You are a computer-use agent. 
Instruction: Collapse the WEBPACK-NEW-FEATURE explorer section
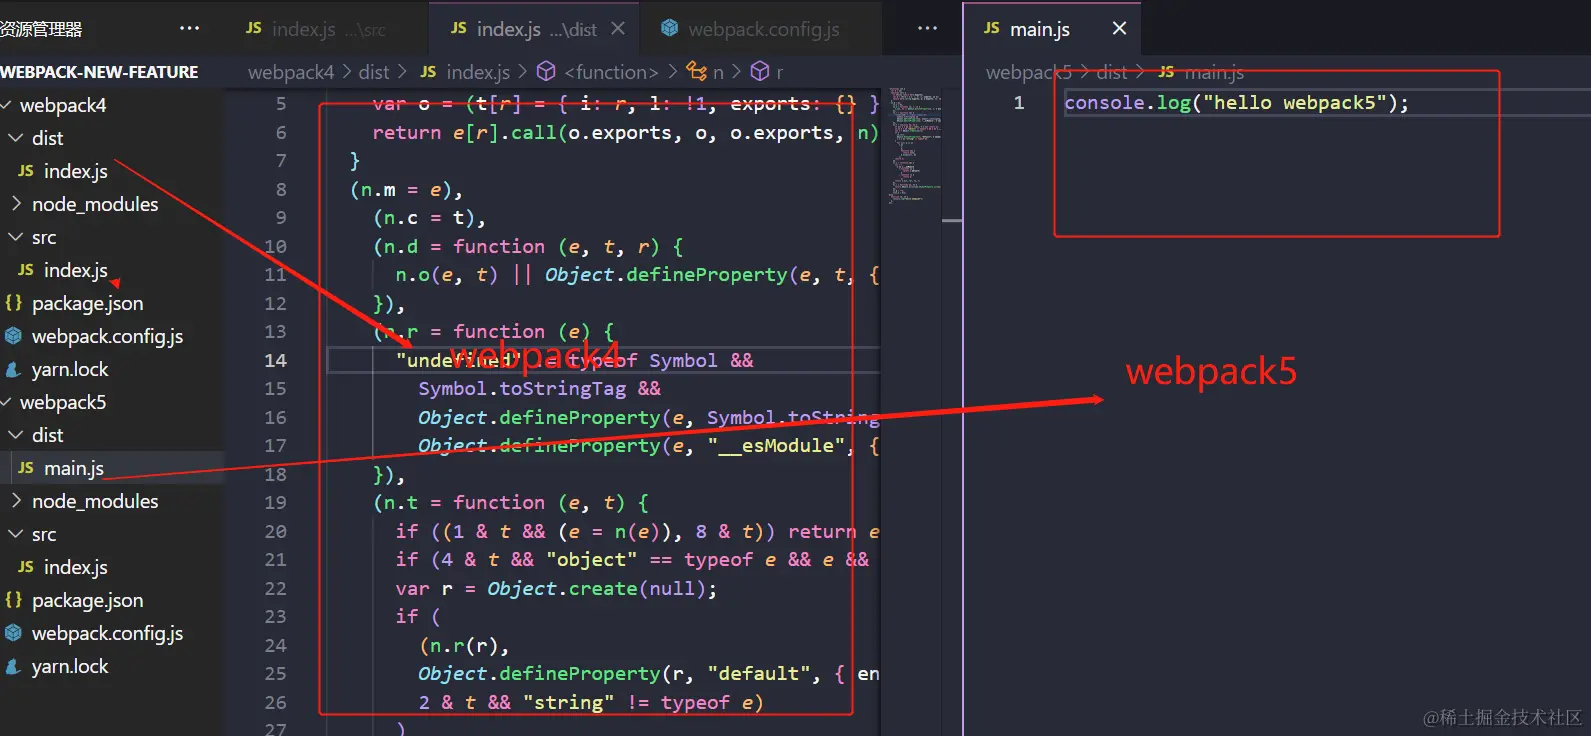point(99,72)
